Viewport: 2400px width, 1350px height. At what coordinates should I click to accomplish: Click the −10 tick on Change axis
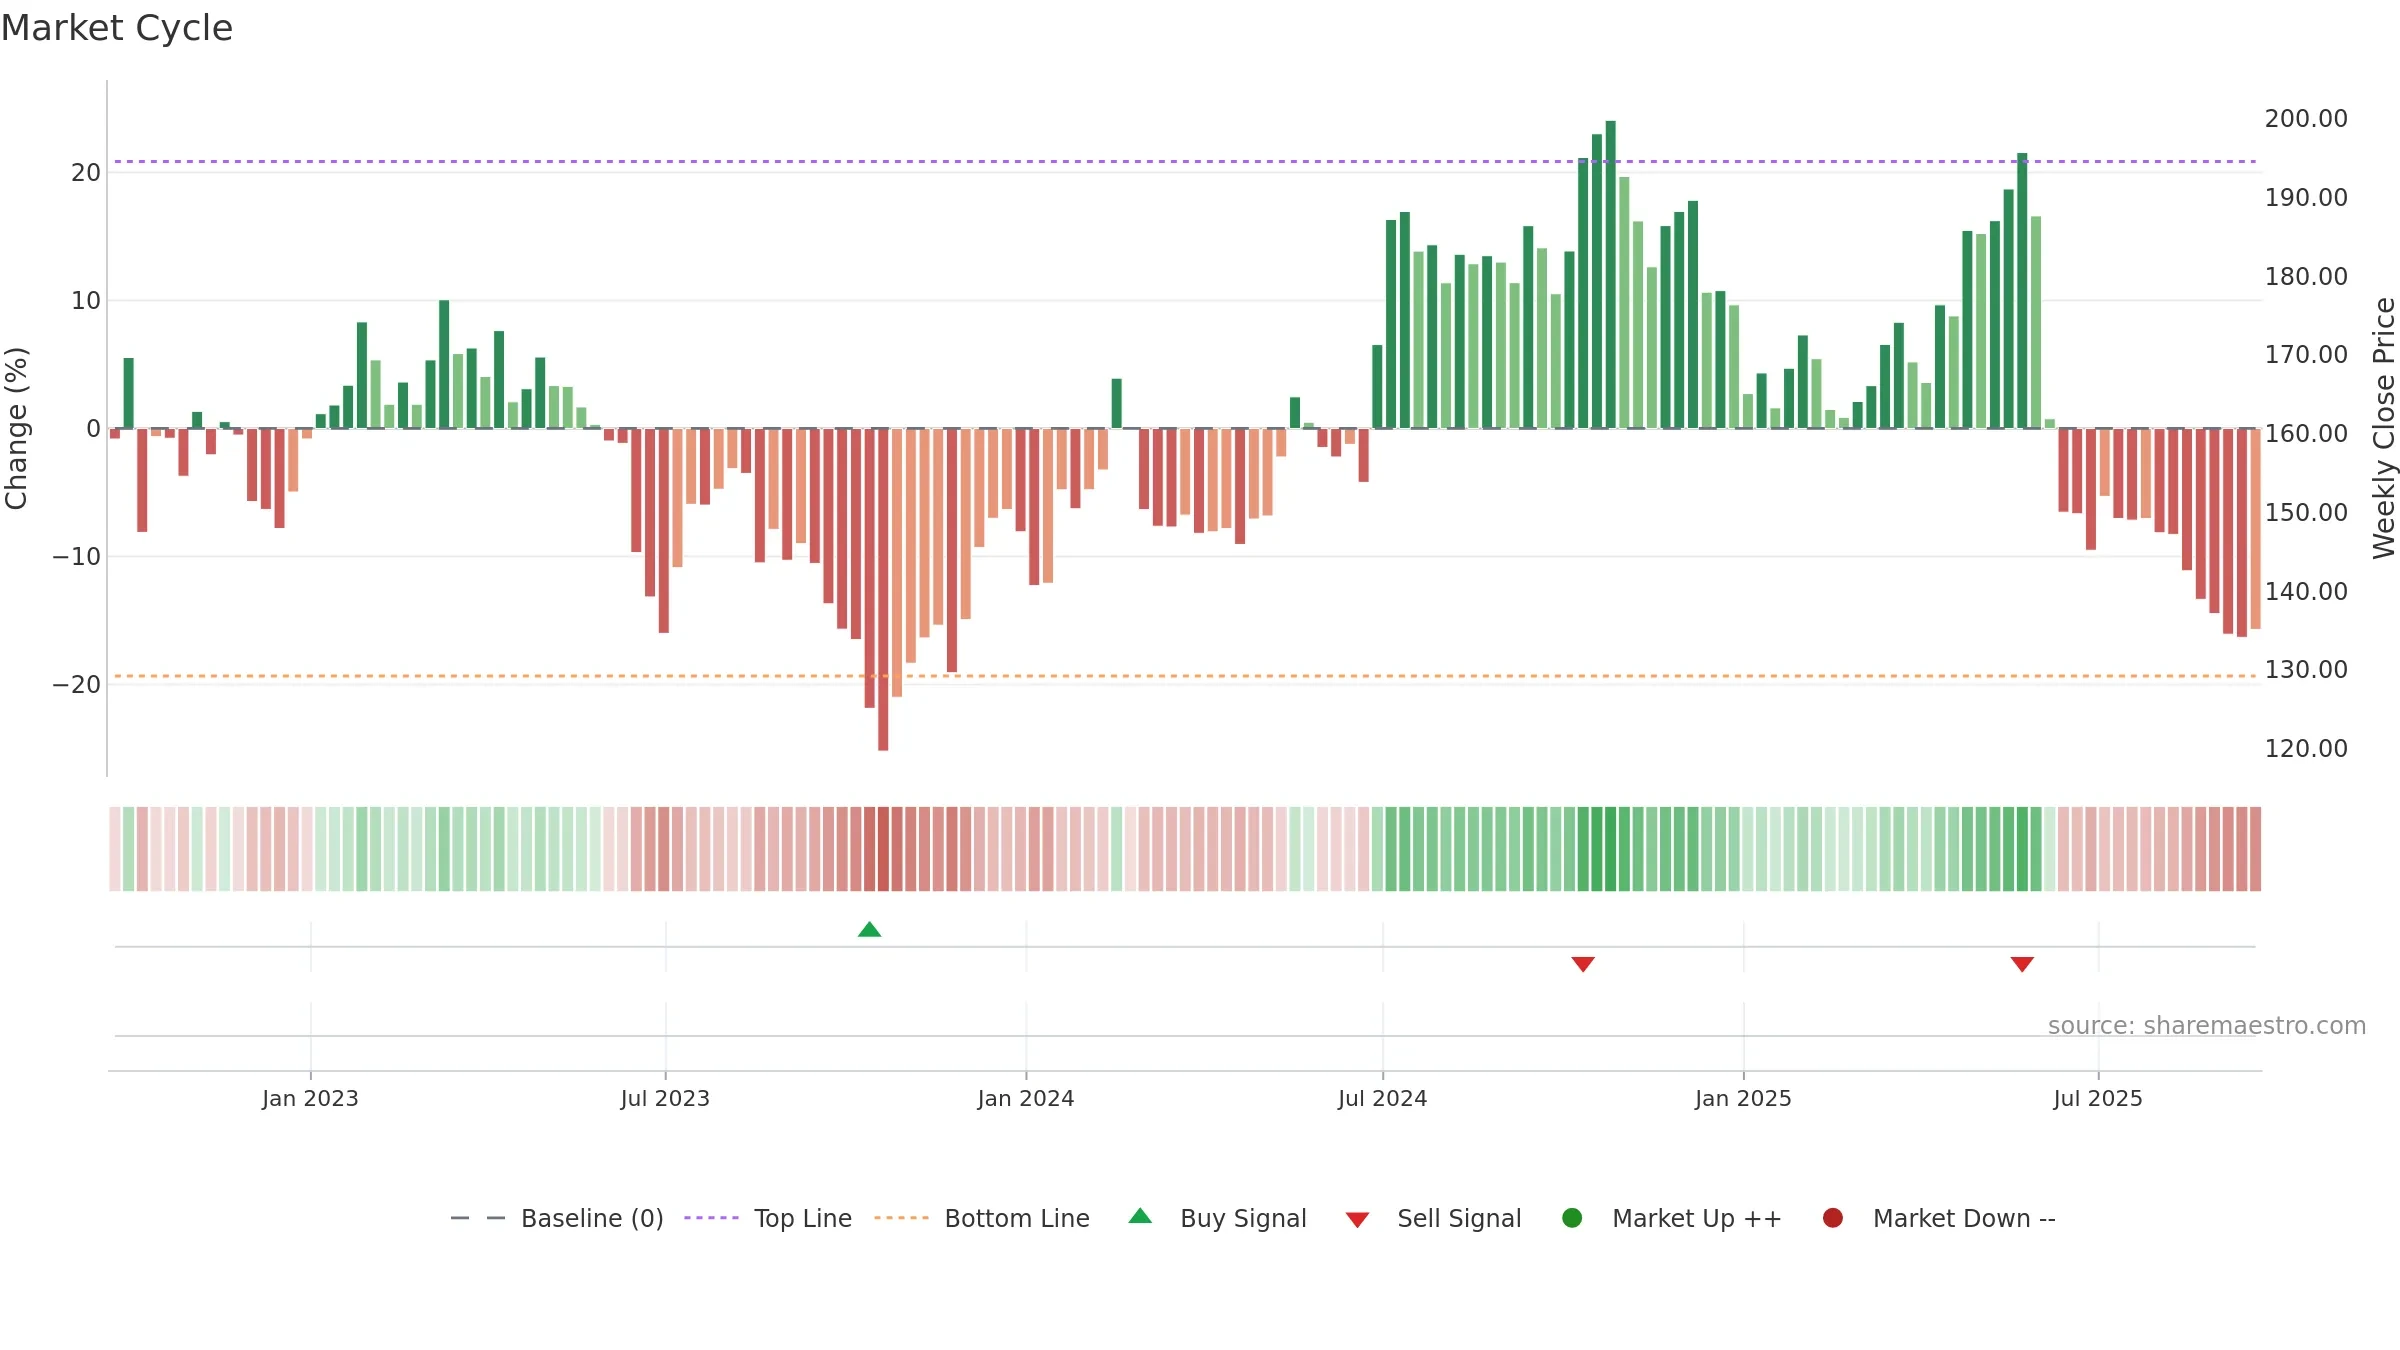pos(77,556)
